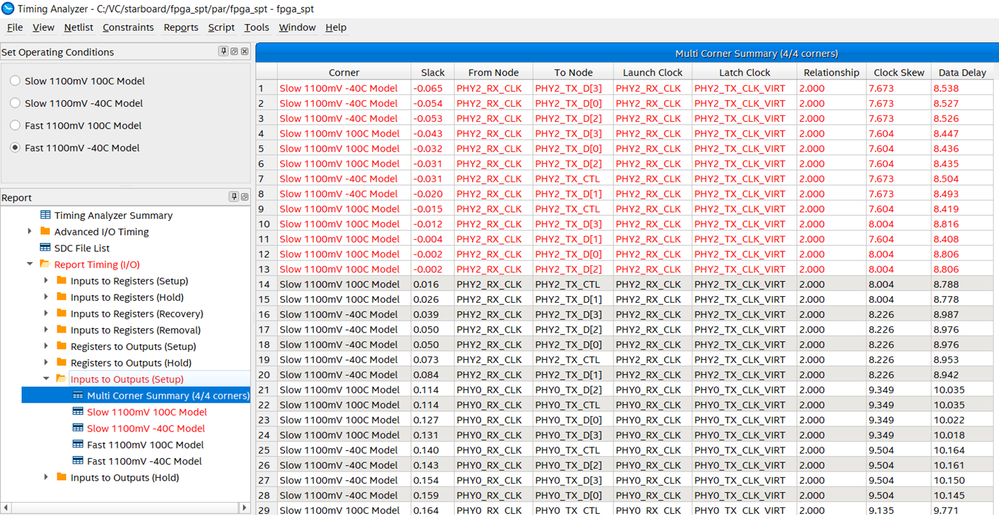Viewport: 999px width, 515px height.
Task: Collapse the Report Timing (I/O) node
Action: pyautogui.click(x=29, y=264)
